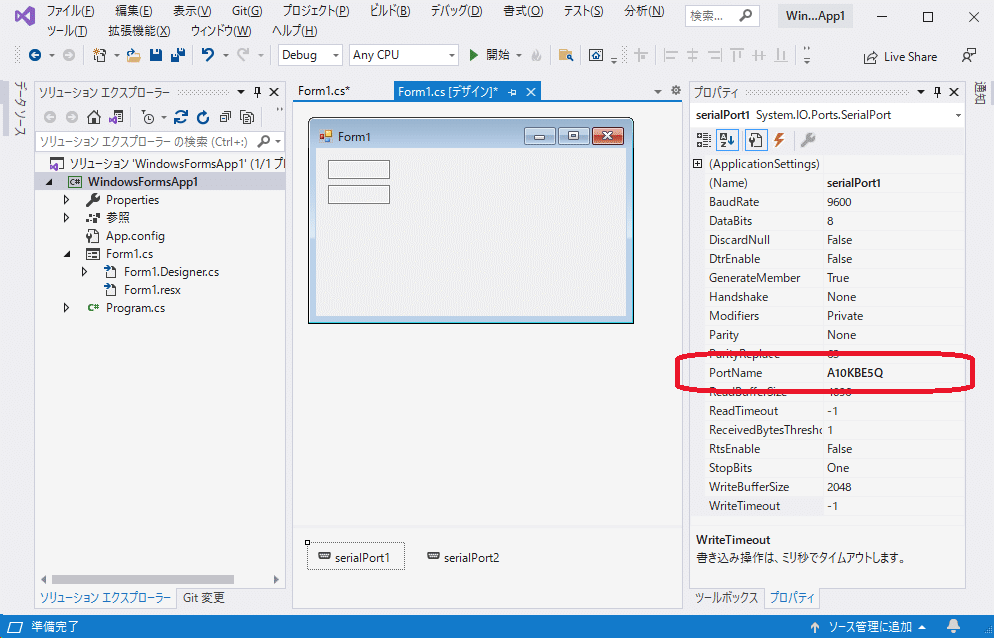994x638 pixels.
Task: Open the データソース side tab
Action: point(20,107)
